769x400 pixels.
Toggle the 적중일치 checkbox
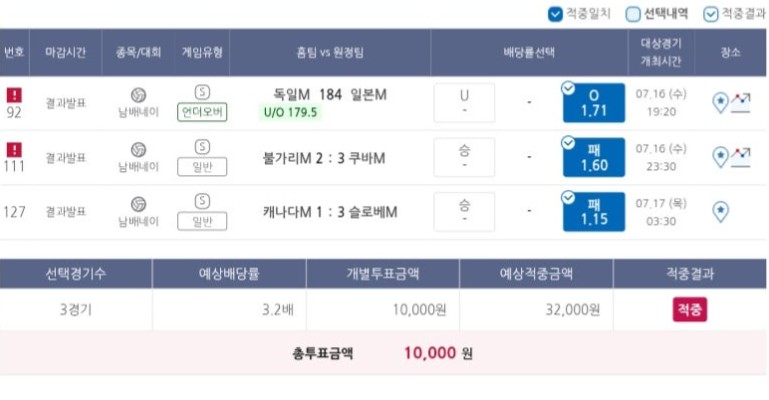(x=555, y=14)
